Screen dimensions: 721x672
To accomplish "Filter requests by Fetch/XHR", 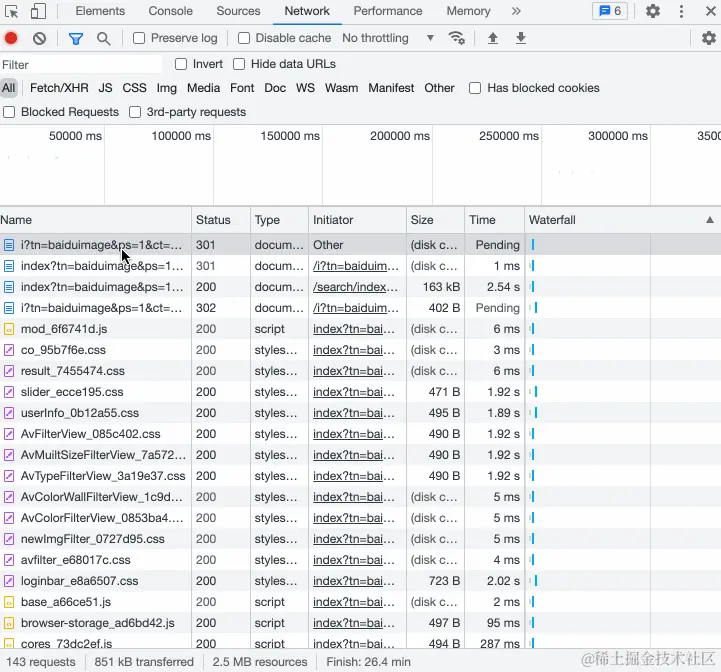I will [59, 88].
